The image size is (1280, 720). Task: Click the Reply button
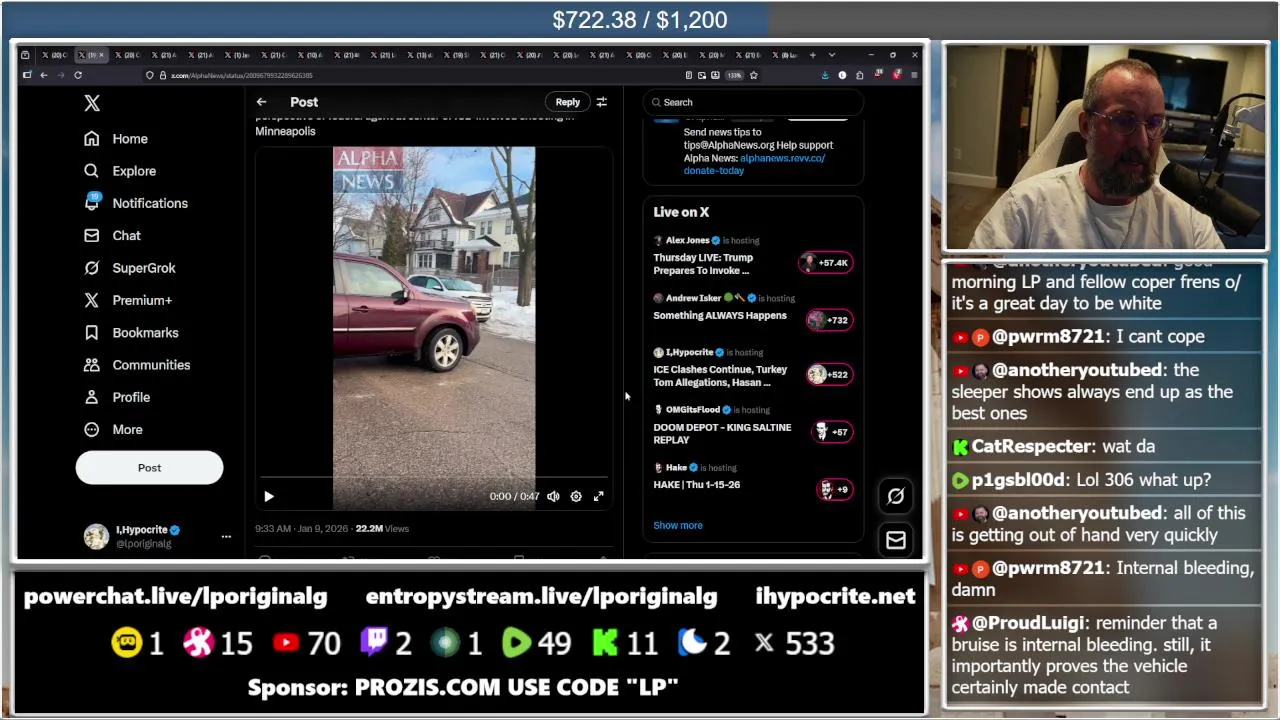click(567, 102)
